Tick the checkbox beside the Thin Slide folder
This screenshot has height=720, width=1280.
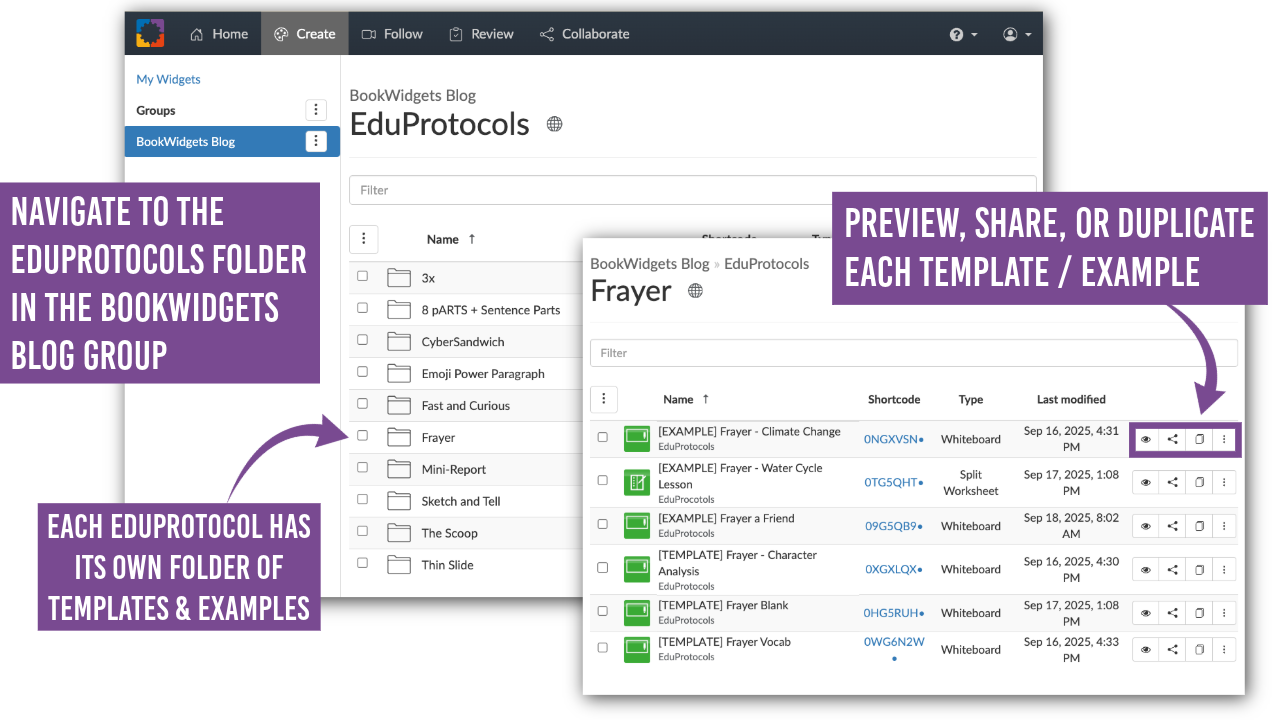[363, 563]
